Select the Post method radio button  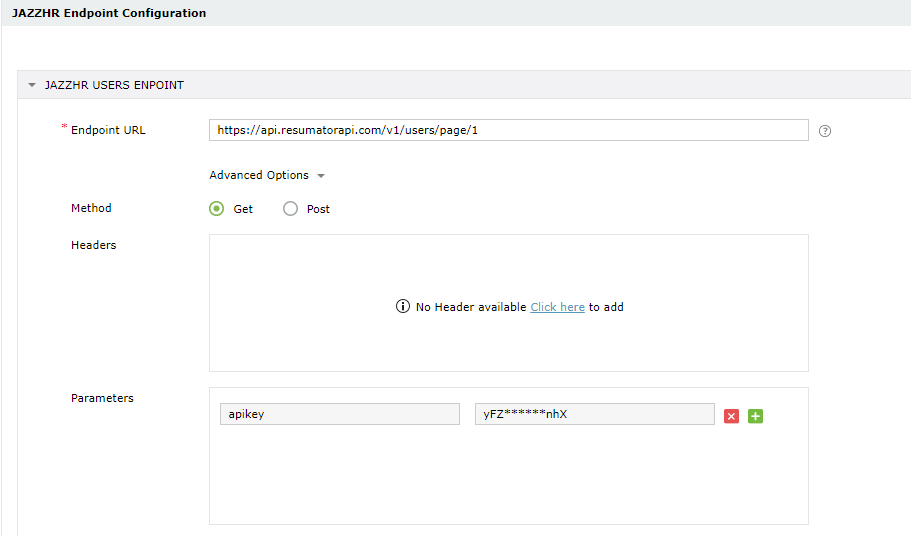click(290, 208)
